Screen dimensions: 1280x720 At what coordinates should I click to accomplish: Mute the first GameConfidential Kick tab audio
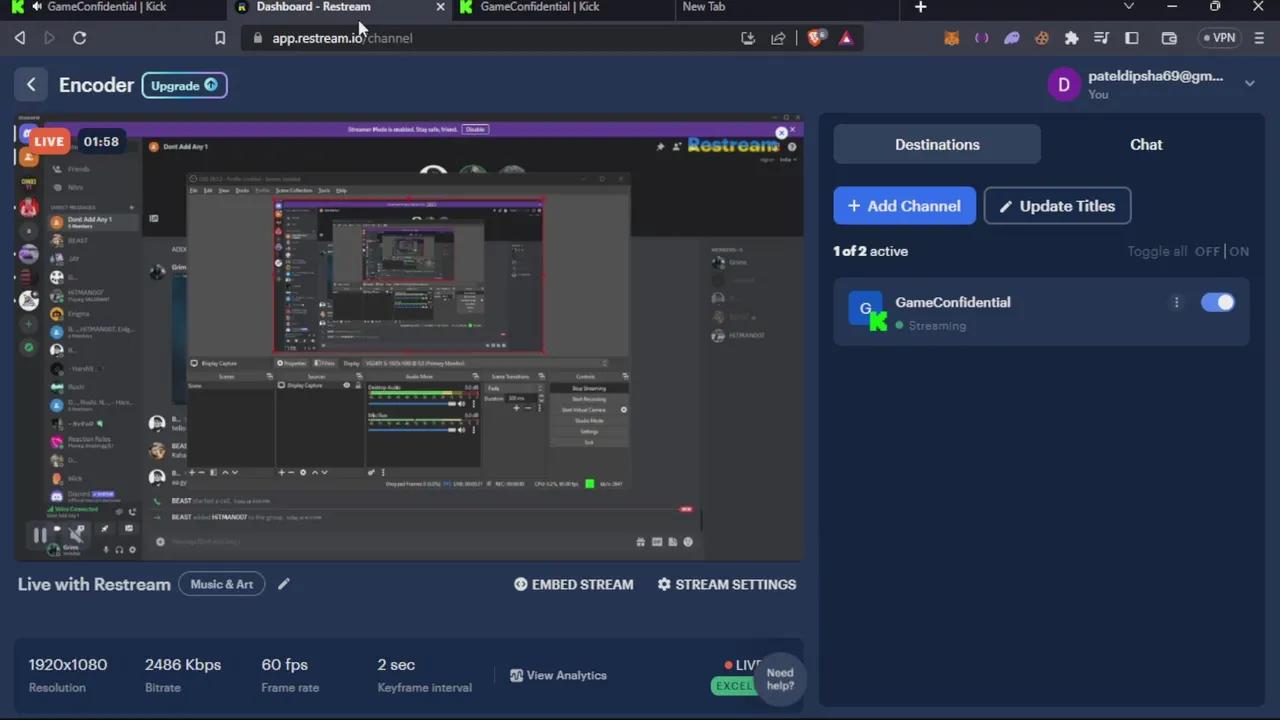[37, 7]
